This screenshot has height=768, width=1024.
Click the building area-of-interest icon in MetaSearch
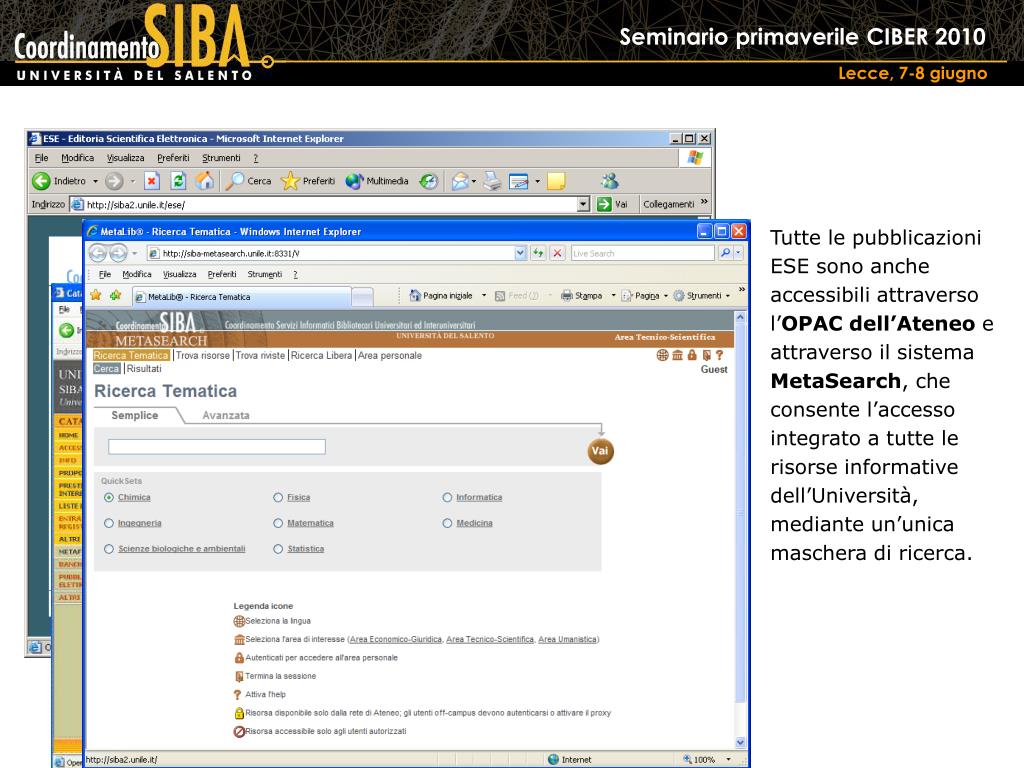677,355
